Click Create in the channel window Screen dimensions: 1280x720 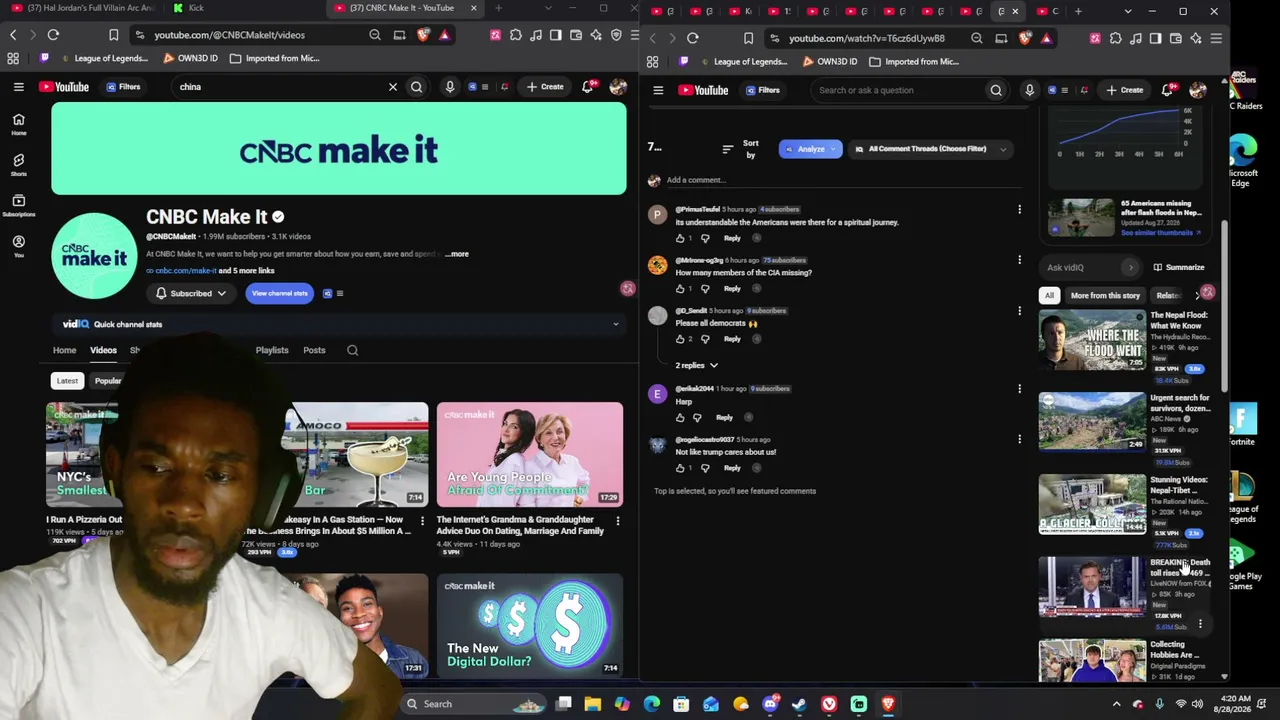click(545, 87)
